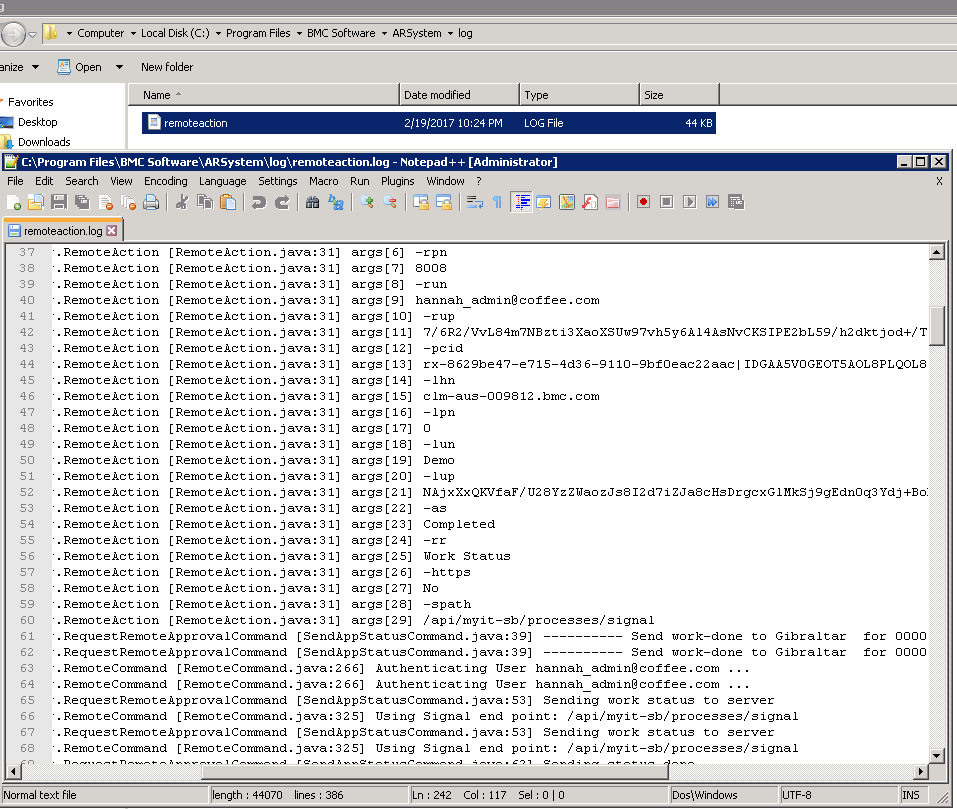Expand the Open button dropdown arrow in Explorer

click(119, 67)
